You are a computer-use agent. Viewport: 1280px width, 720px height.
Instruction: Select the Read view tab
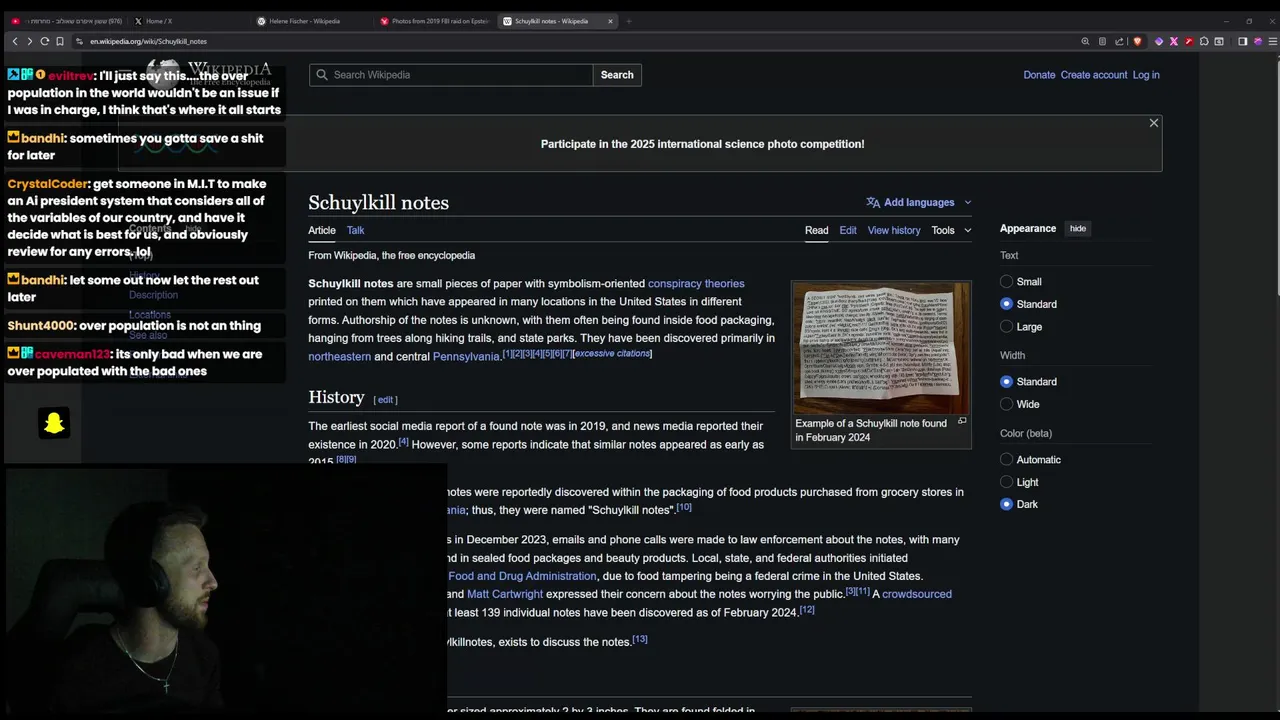pyautogui.click(x=816, y=230)
